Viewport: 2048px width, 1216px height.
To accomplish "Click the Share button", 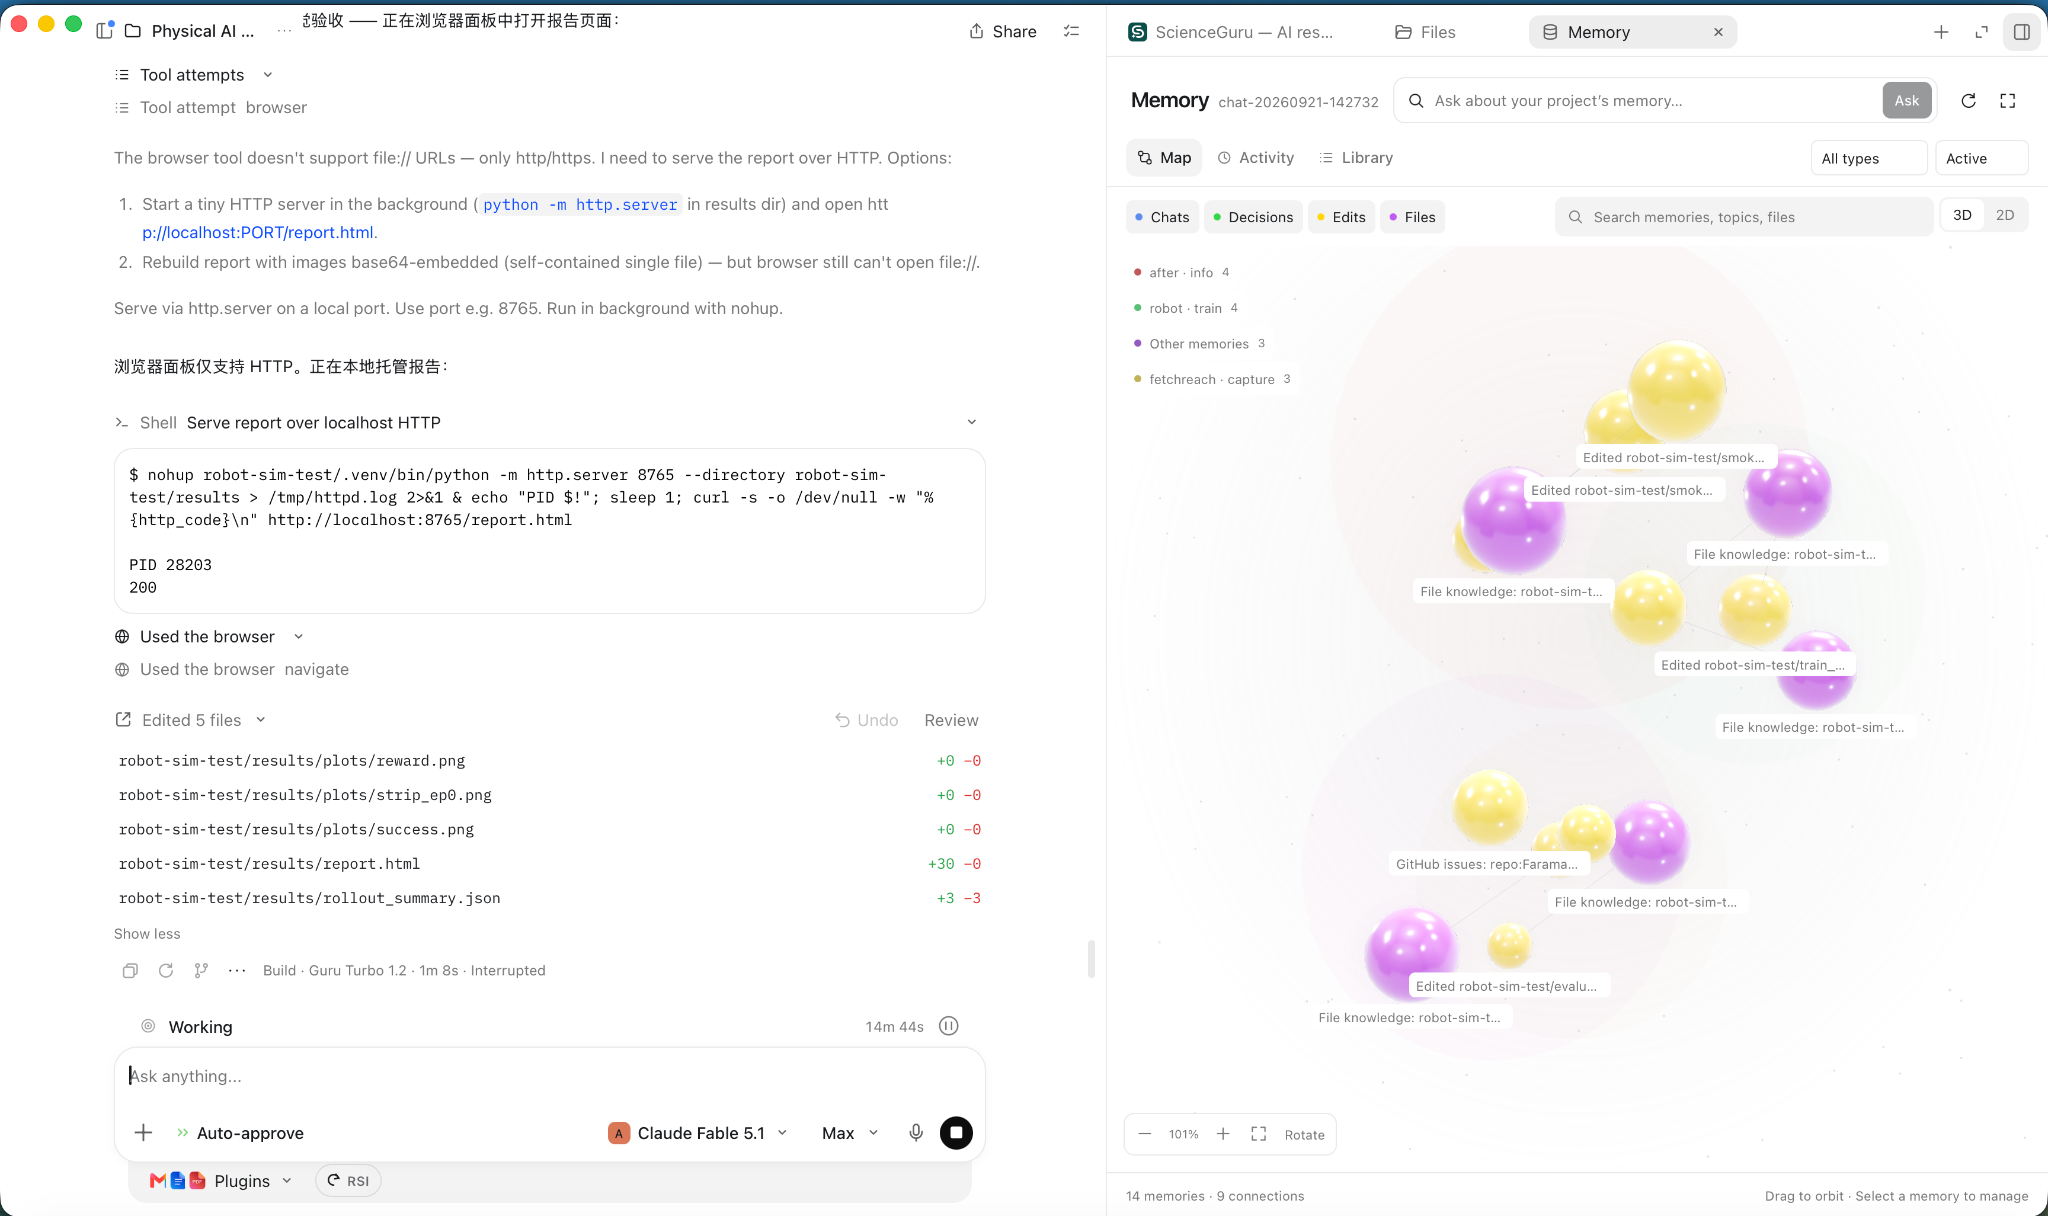I will (x=1003, y=32).
